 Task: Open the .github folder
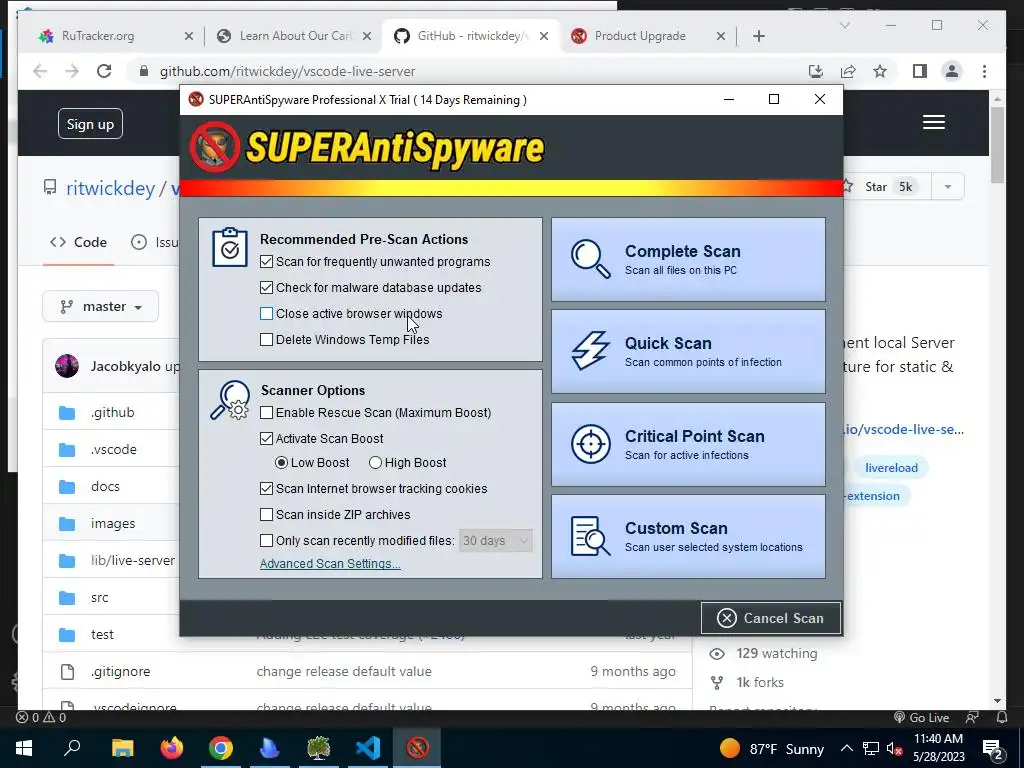[112, 413]
